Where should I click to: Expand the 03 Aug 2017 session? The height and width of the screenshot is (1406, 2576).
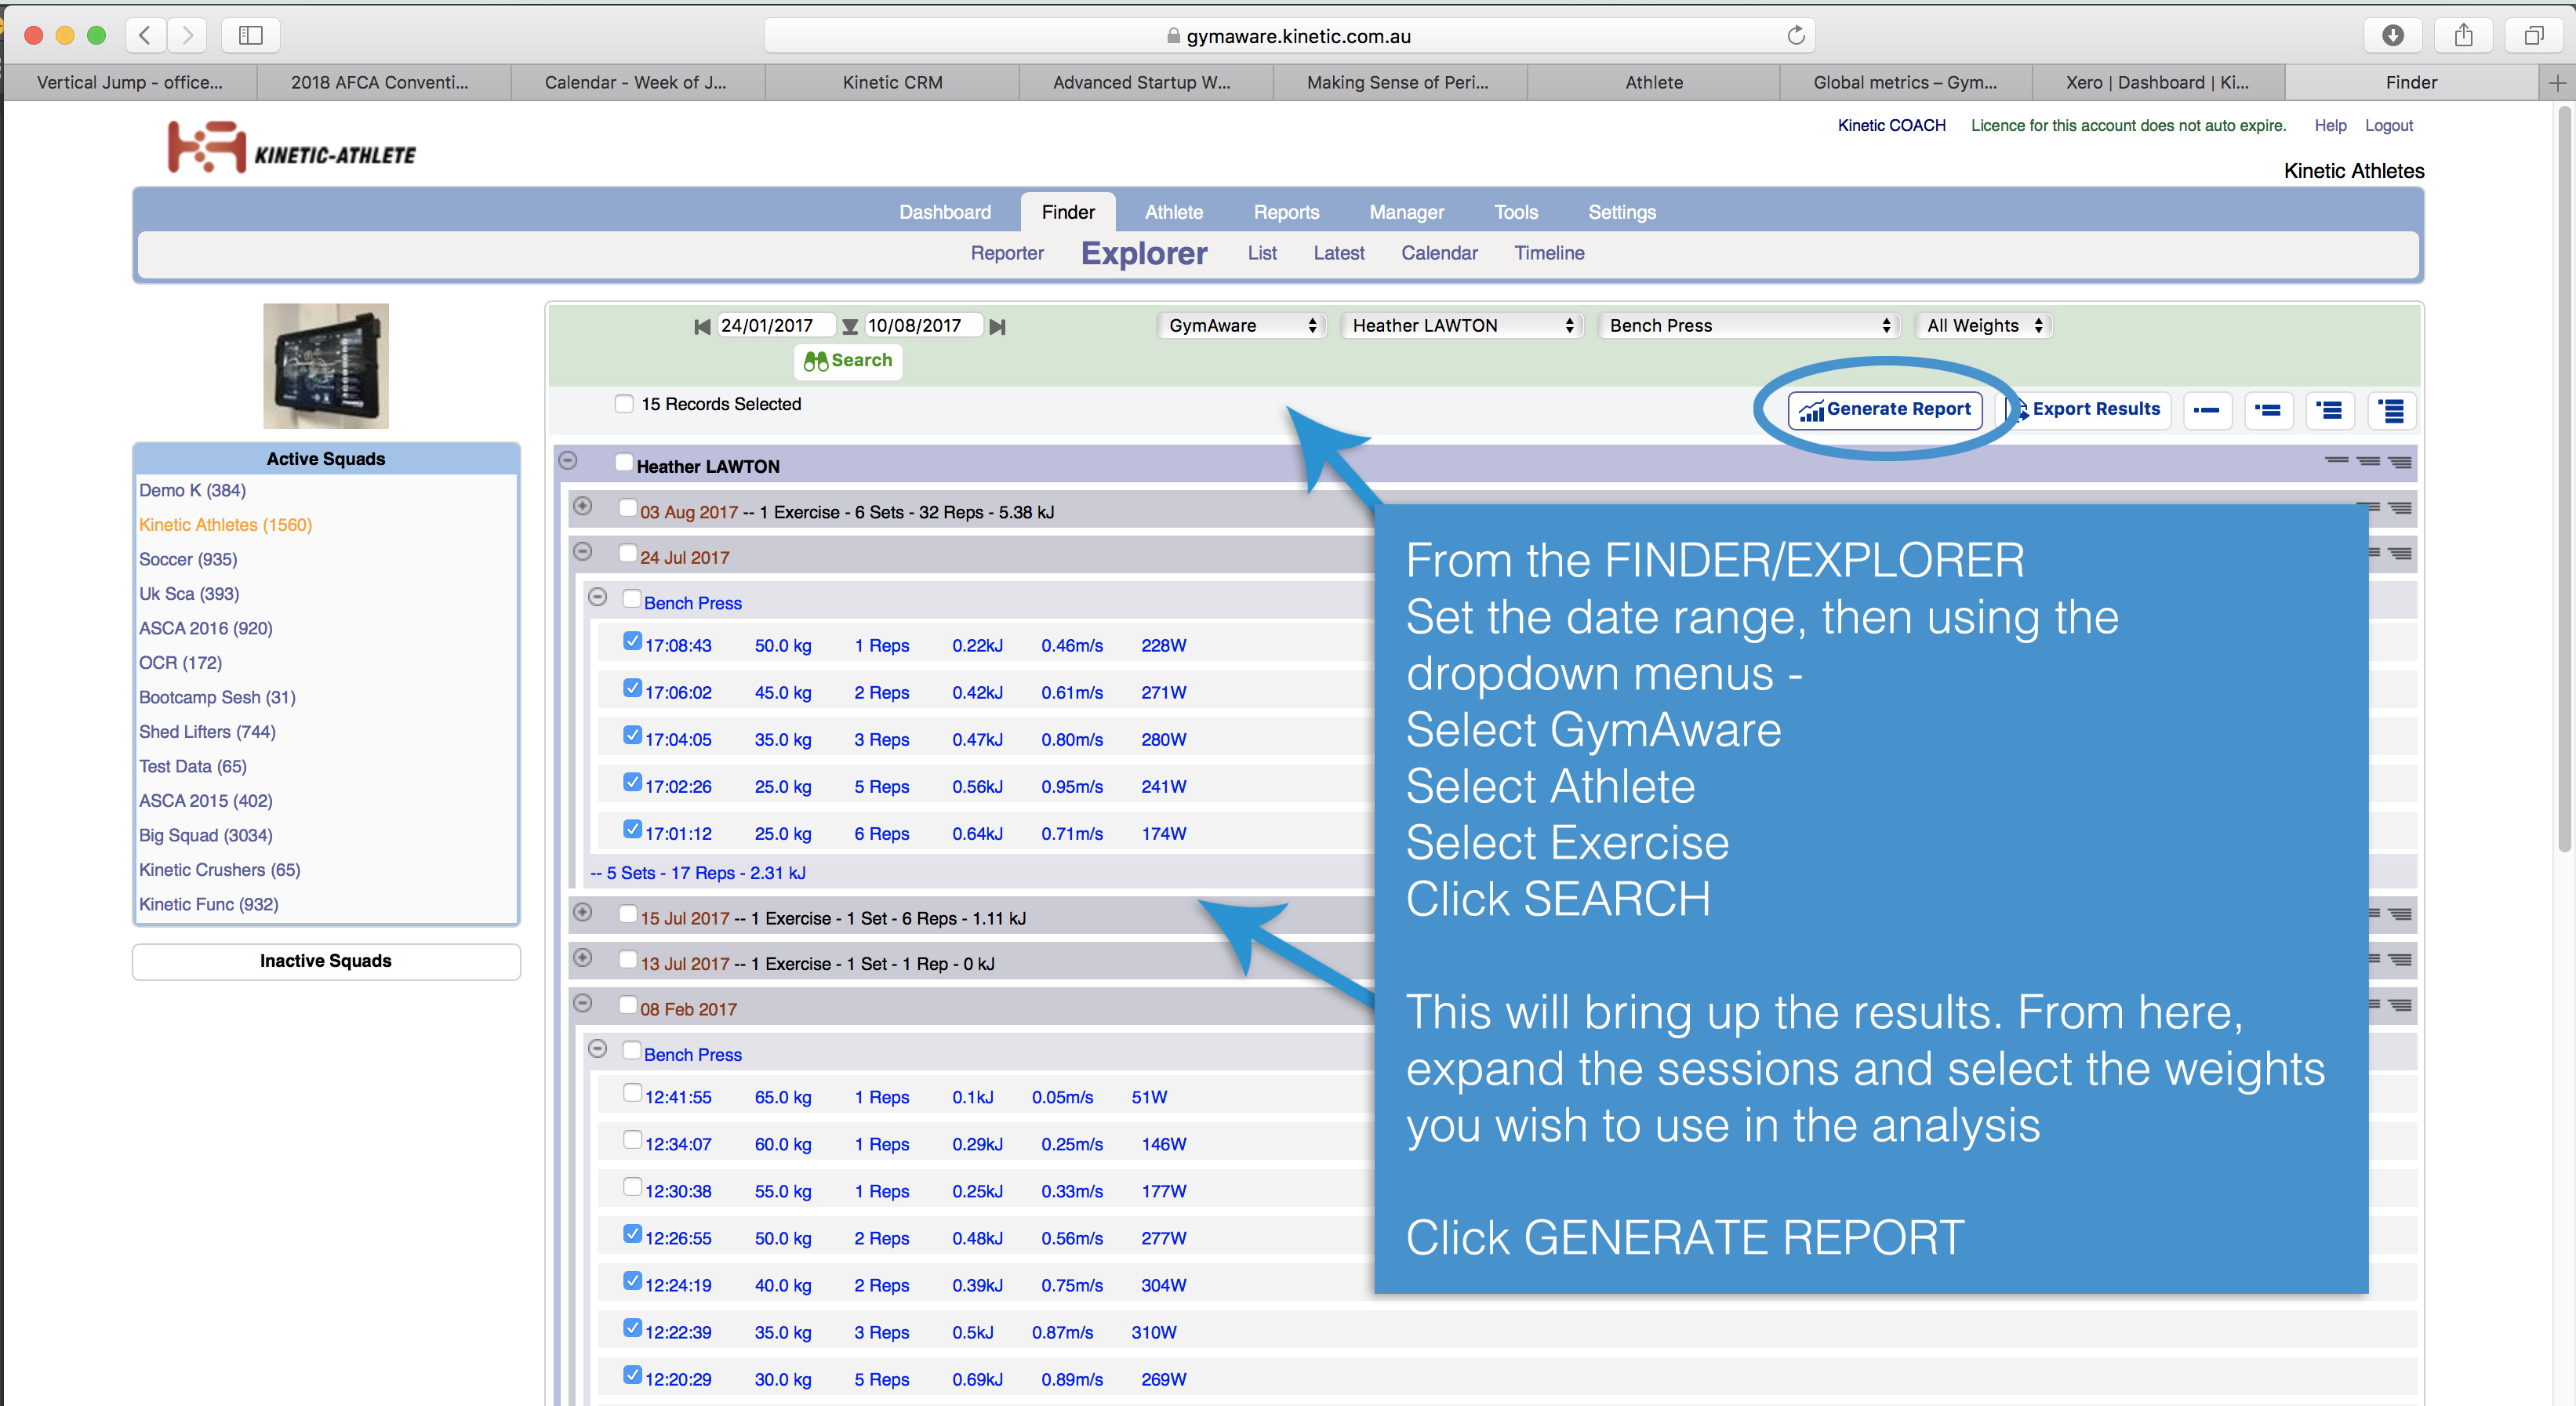pos(583,507)
